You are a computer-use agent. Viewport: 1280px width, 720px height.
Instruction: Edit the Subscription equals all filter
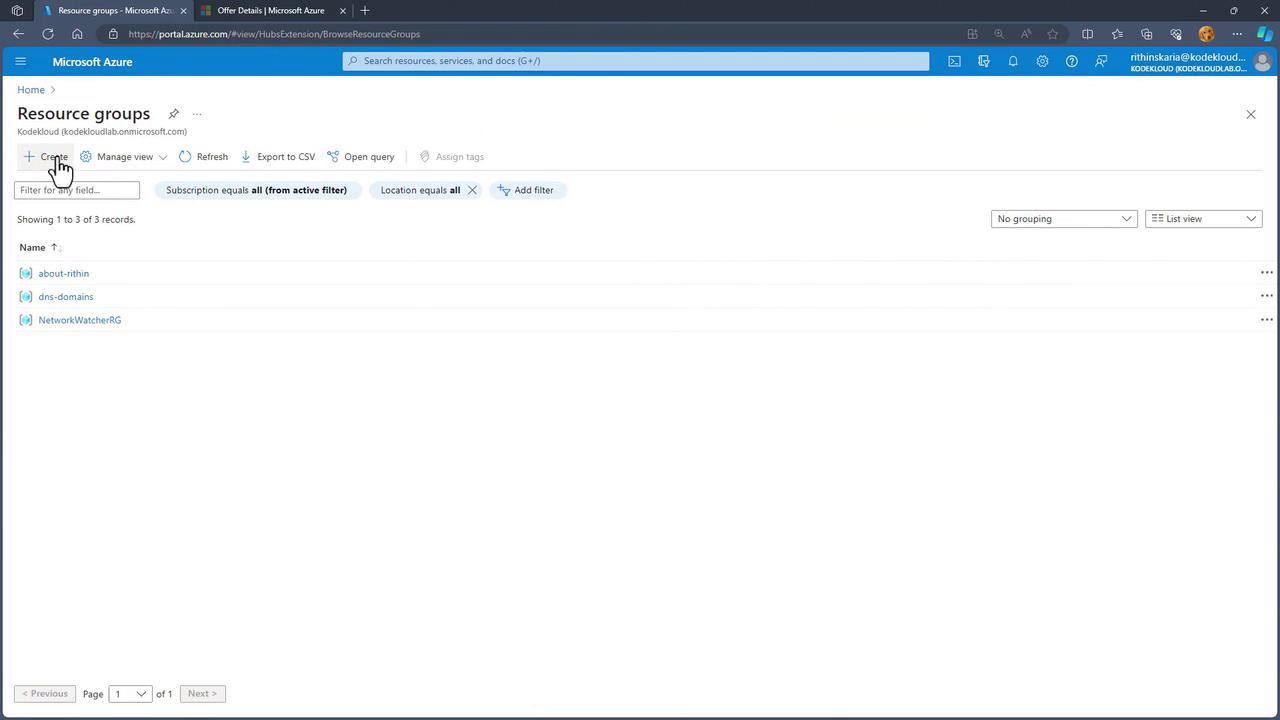257,190
